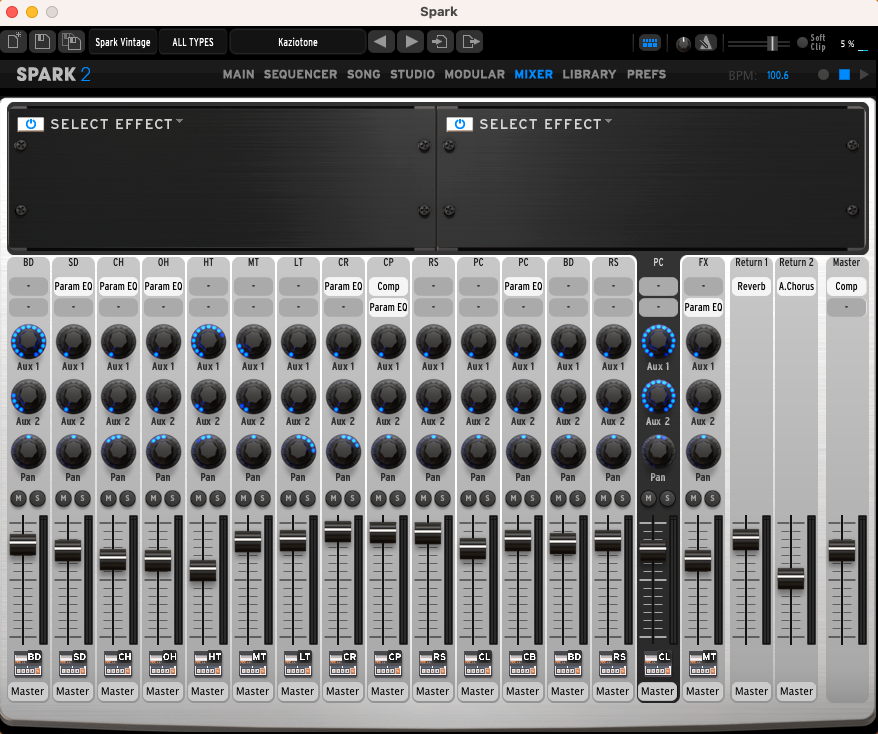Click the import project icon
Screen dimensions: 878x734
[439, 41]
